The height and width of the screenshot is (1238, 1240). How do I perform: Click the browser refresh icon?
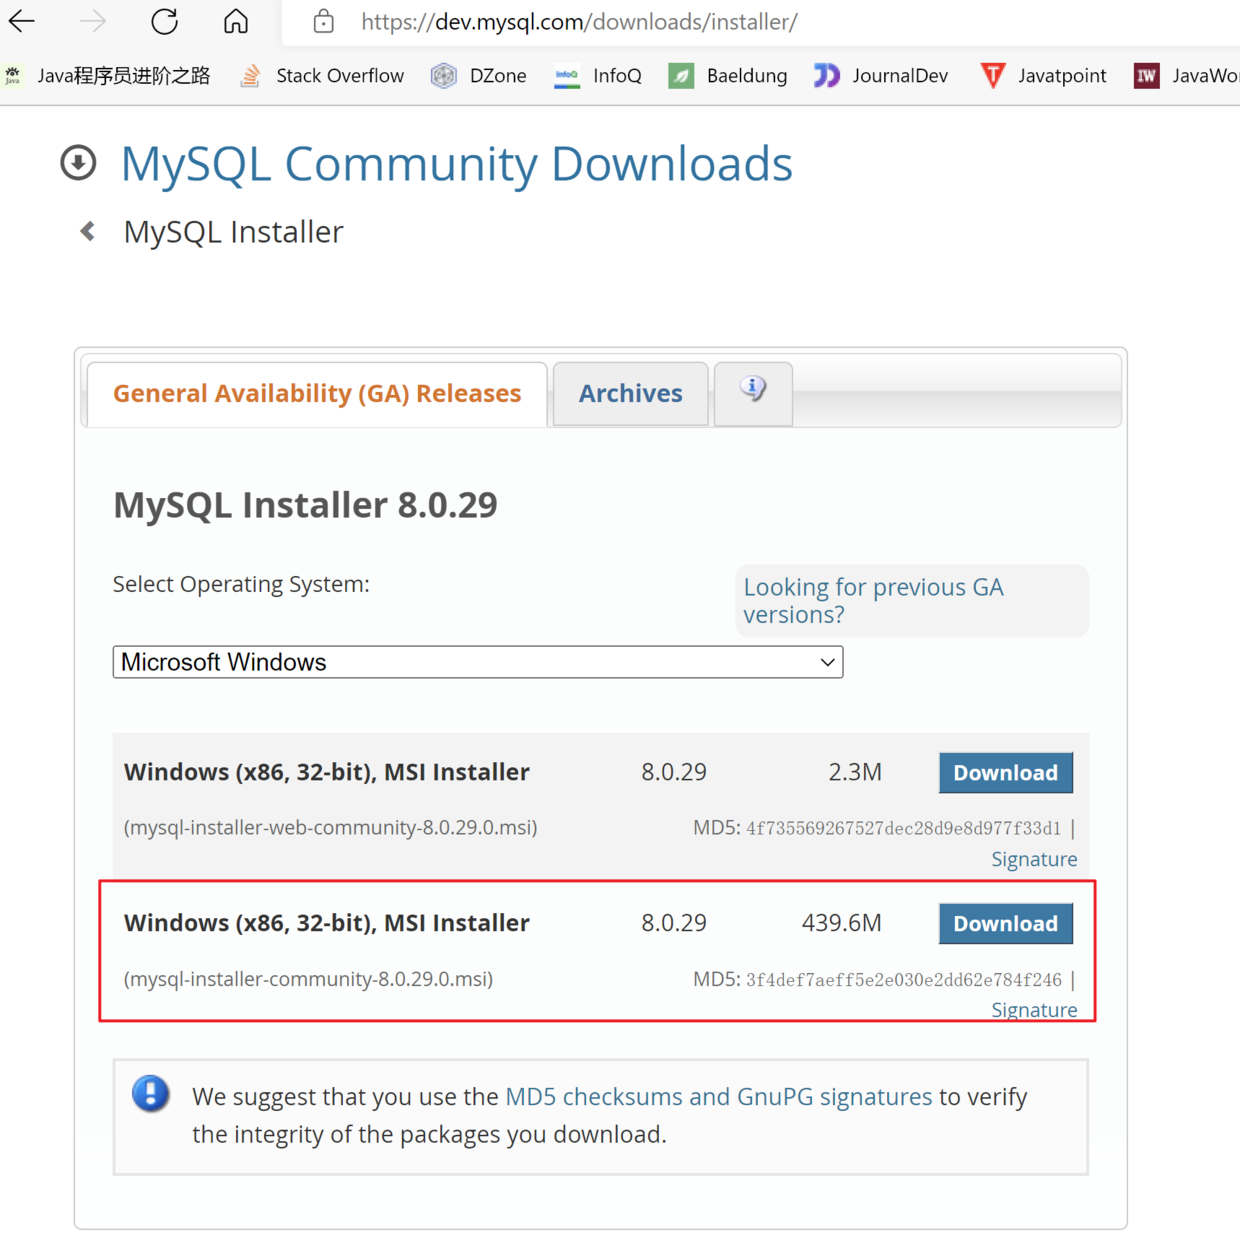164,21
